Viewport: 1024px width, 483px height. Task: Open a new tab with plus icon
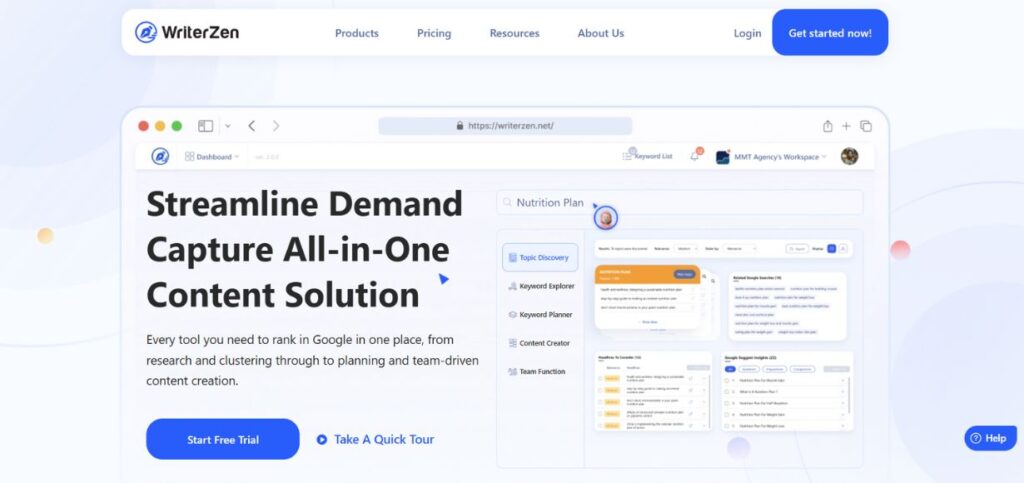click(846, 126)
